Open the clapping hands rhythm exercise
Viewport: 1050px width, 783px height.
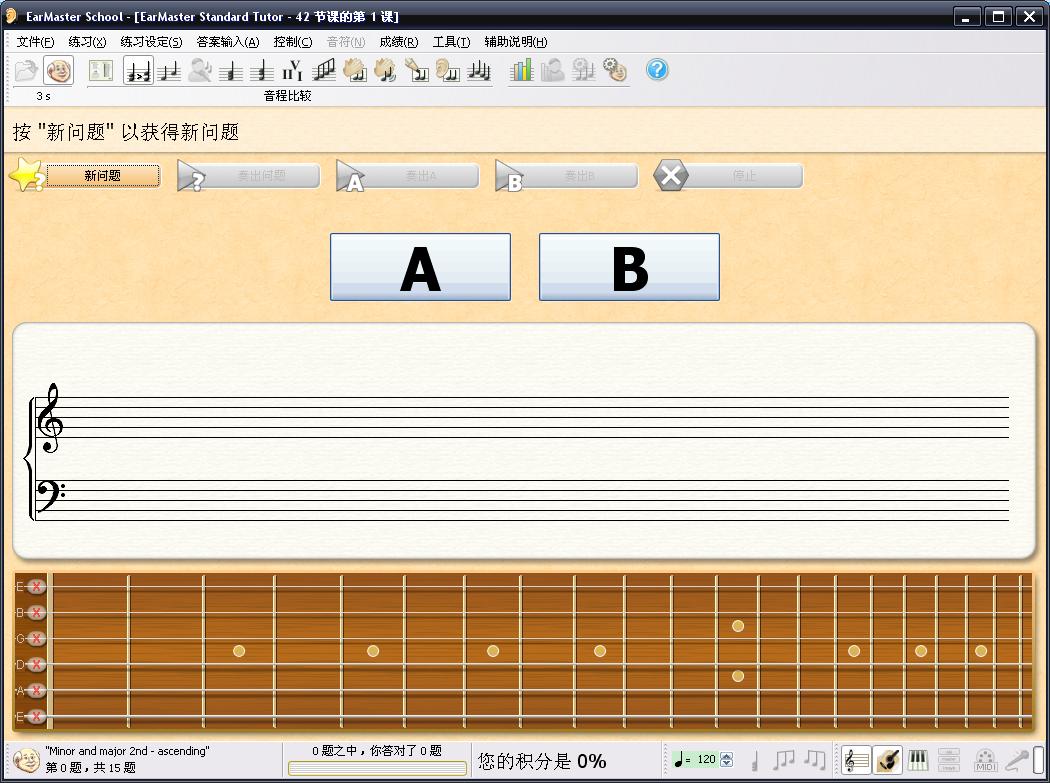tap(354, 70)
